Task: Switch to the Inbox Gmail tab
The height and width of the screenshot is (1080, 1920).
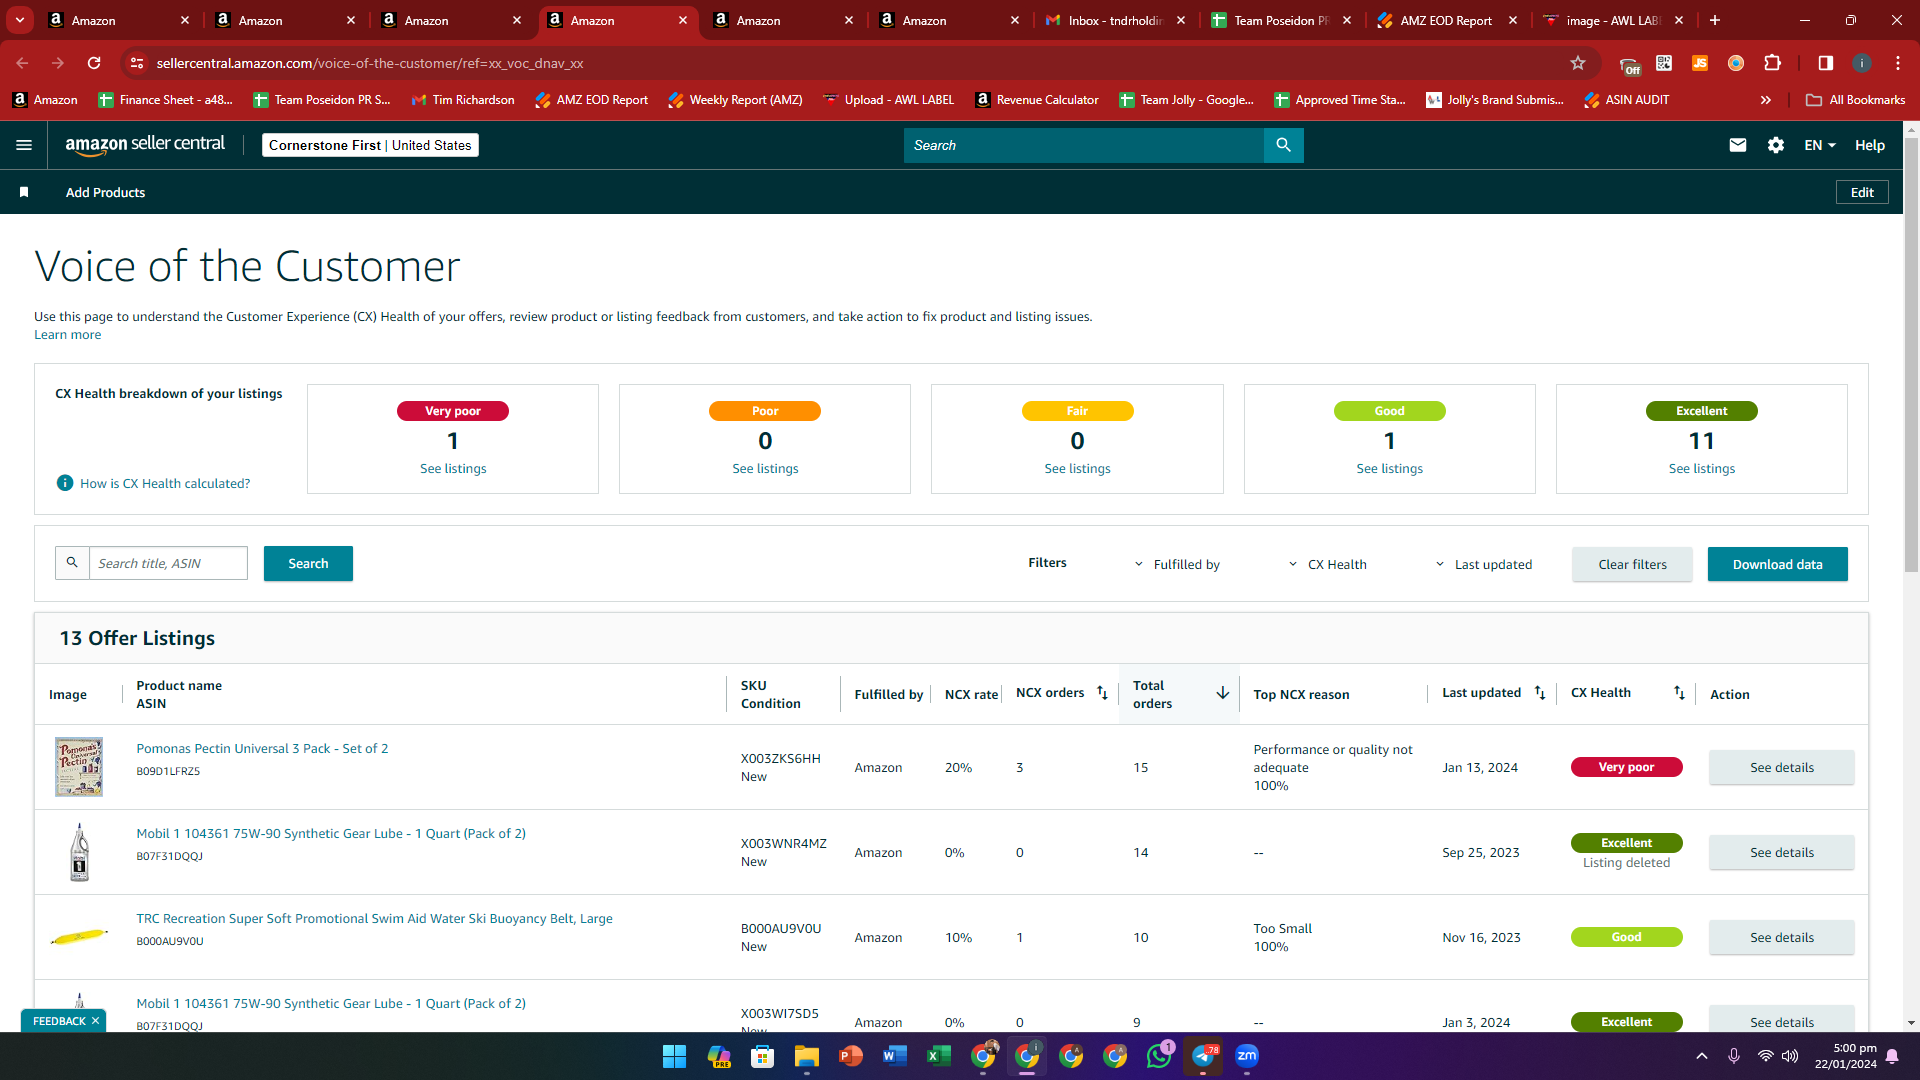Action: 1115,20
